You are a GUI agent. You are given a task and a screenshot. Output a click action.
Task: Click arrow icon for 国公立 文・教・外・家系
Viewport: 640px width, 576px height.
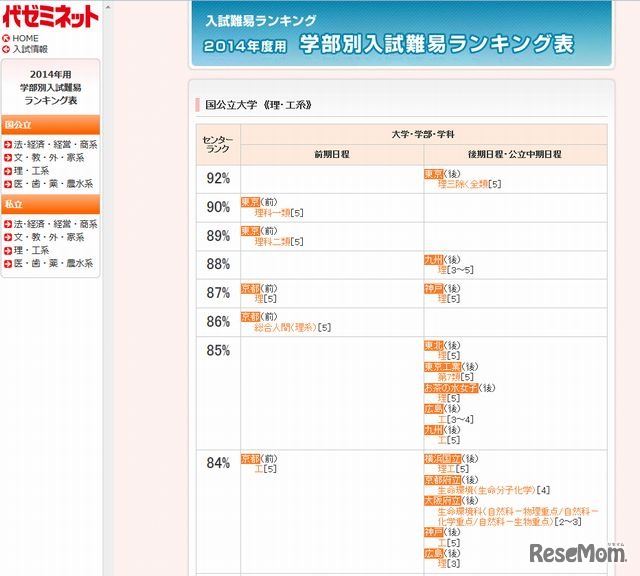(x=8, y=158)
